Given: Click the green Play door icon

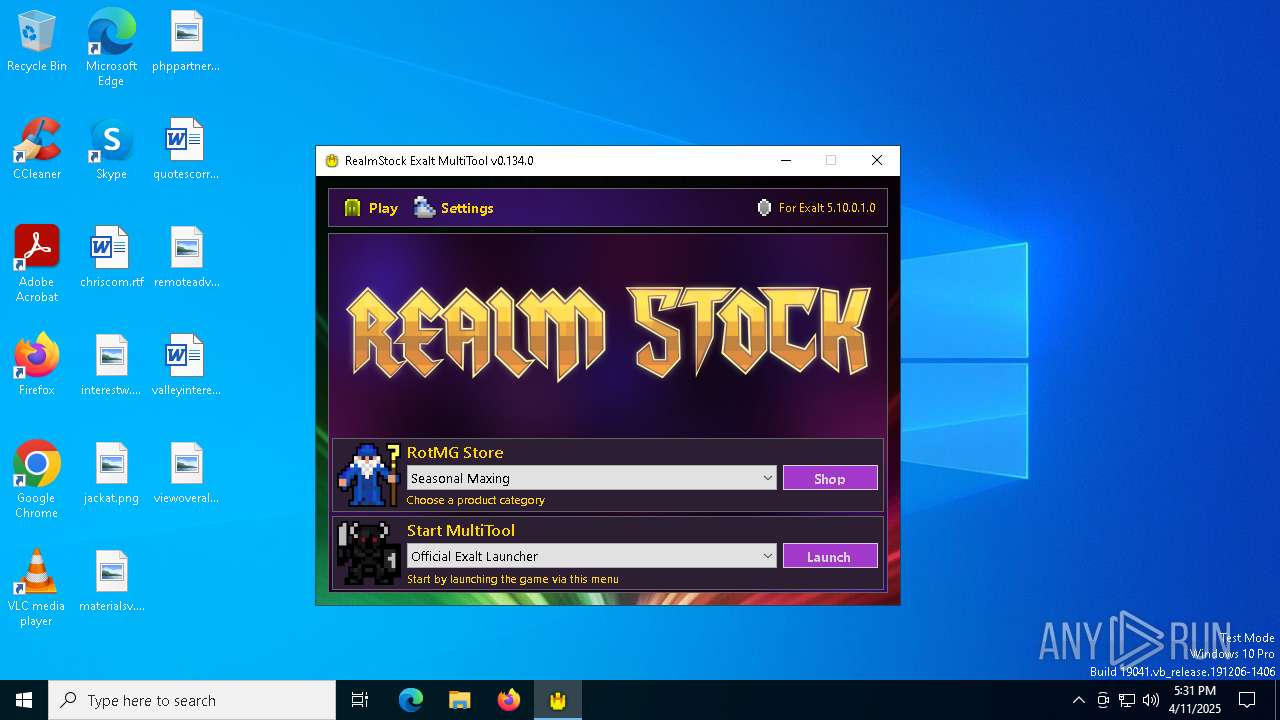Looking at the screenshot, I should click(352, 208).
